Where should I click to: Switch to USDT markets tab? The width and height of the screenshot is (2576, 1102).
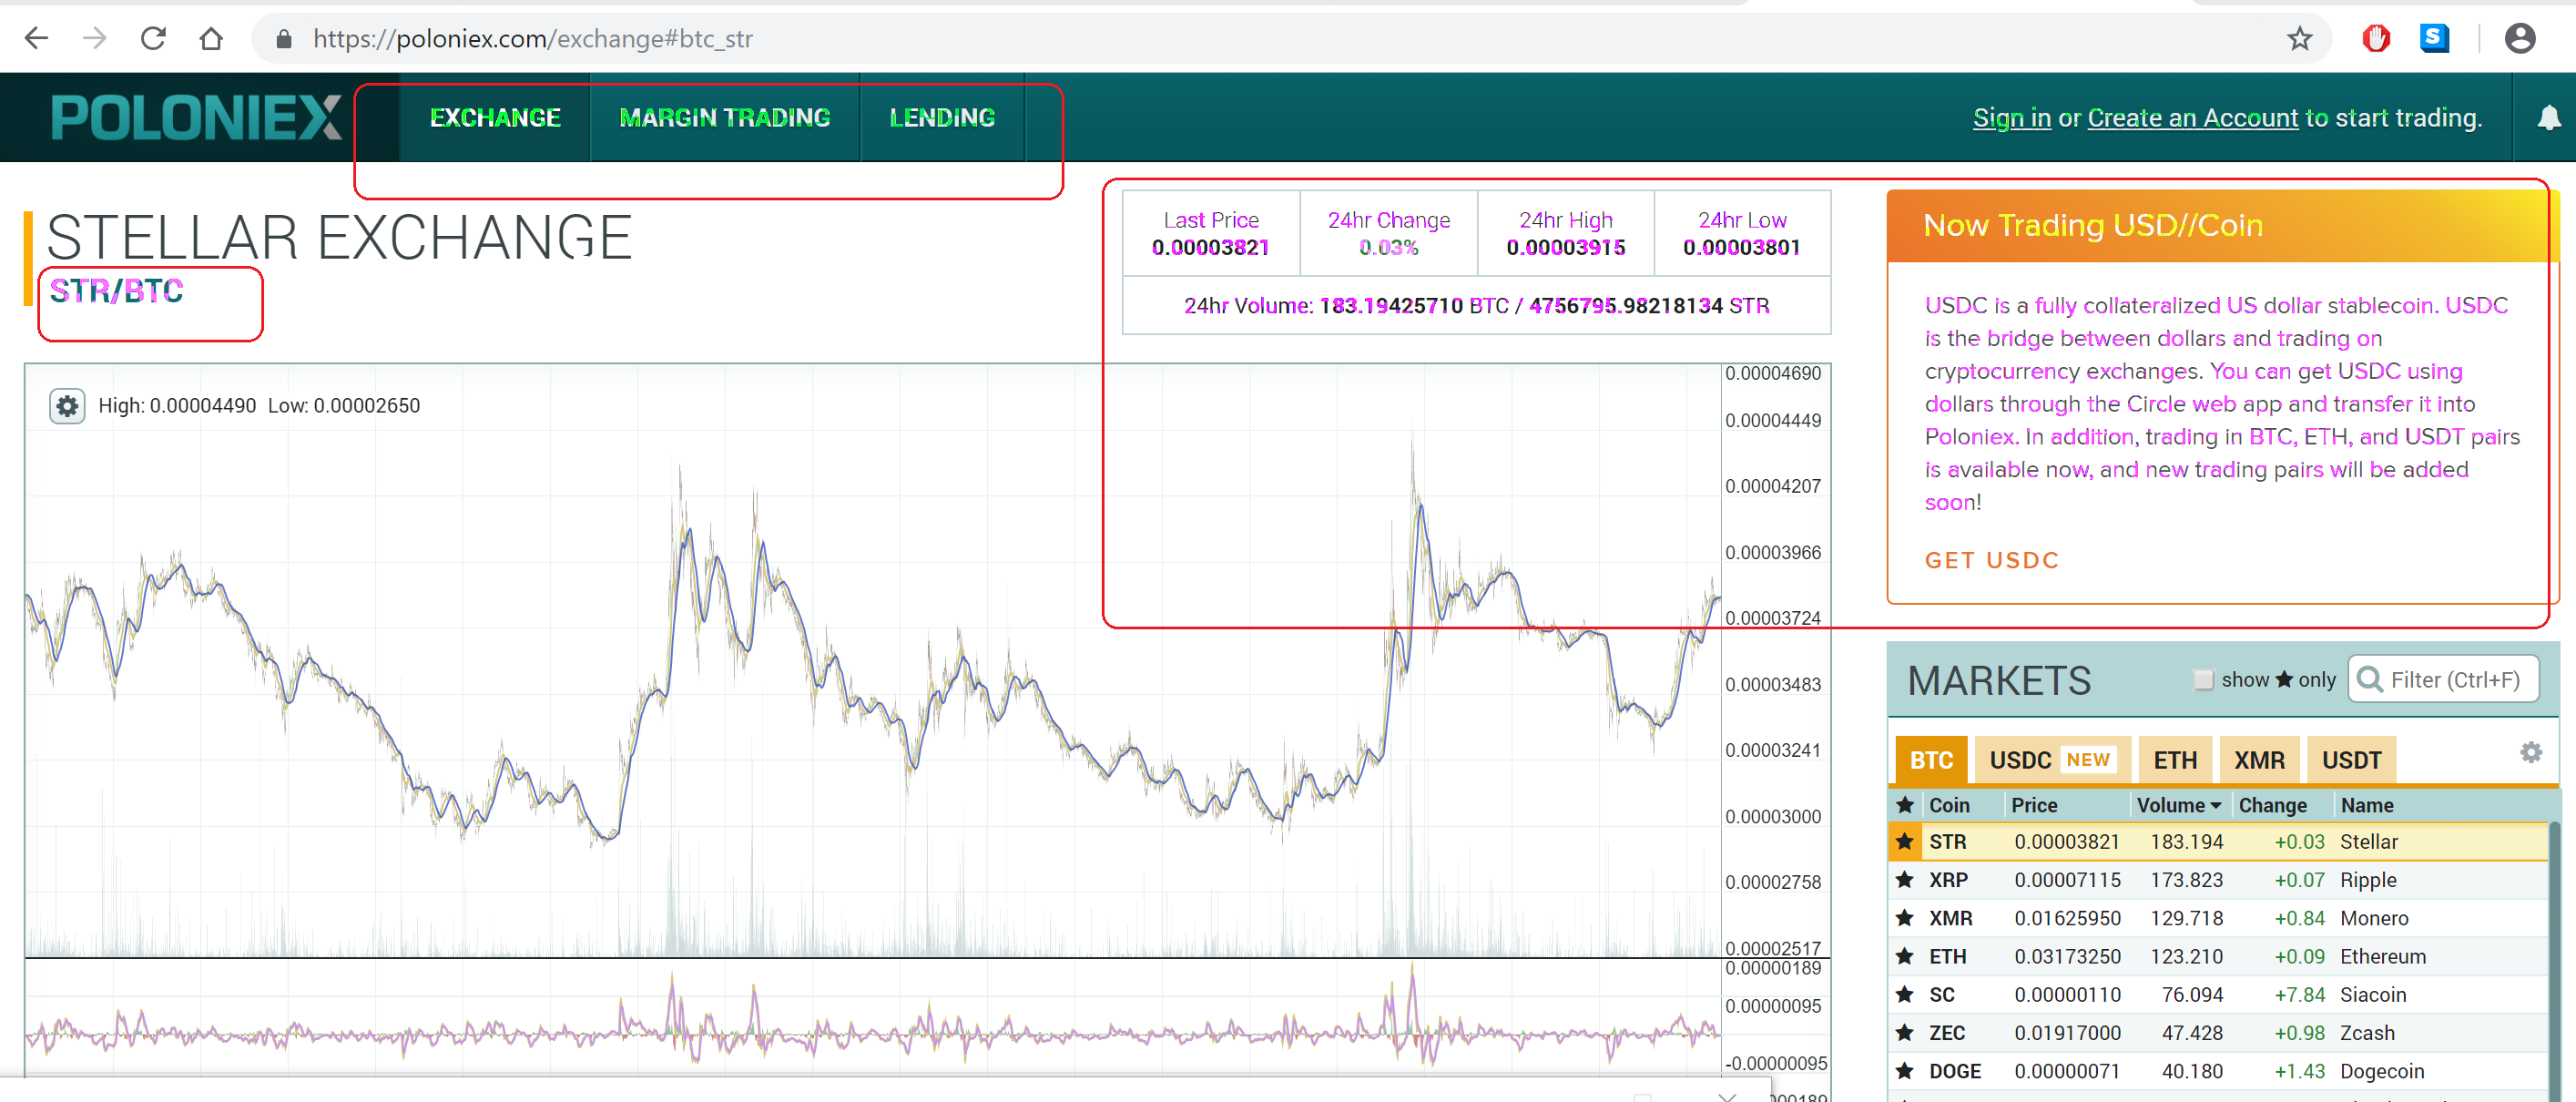pyautogui.click(x=2351, y=760)
